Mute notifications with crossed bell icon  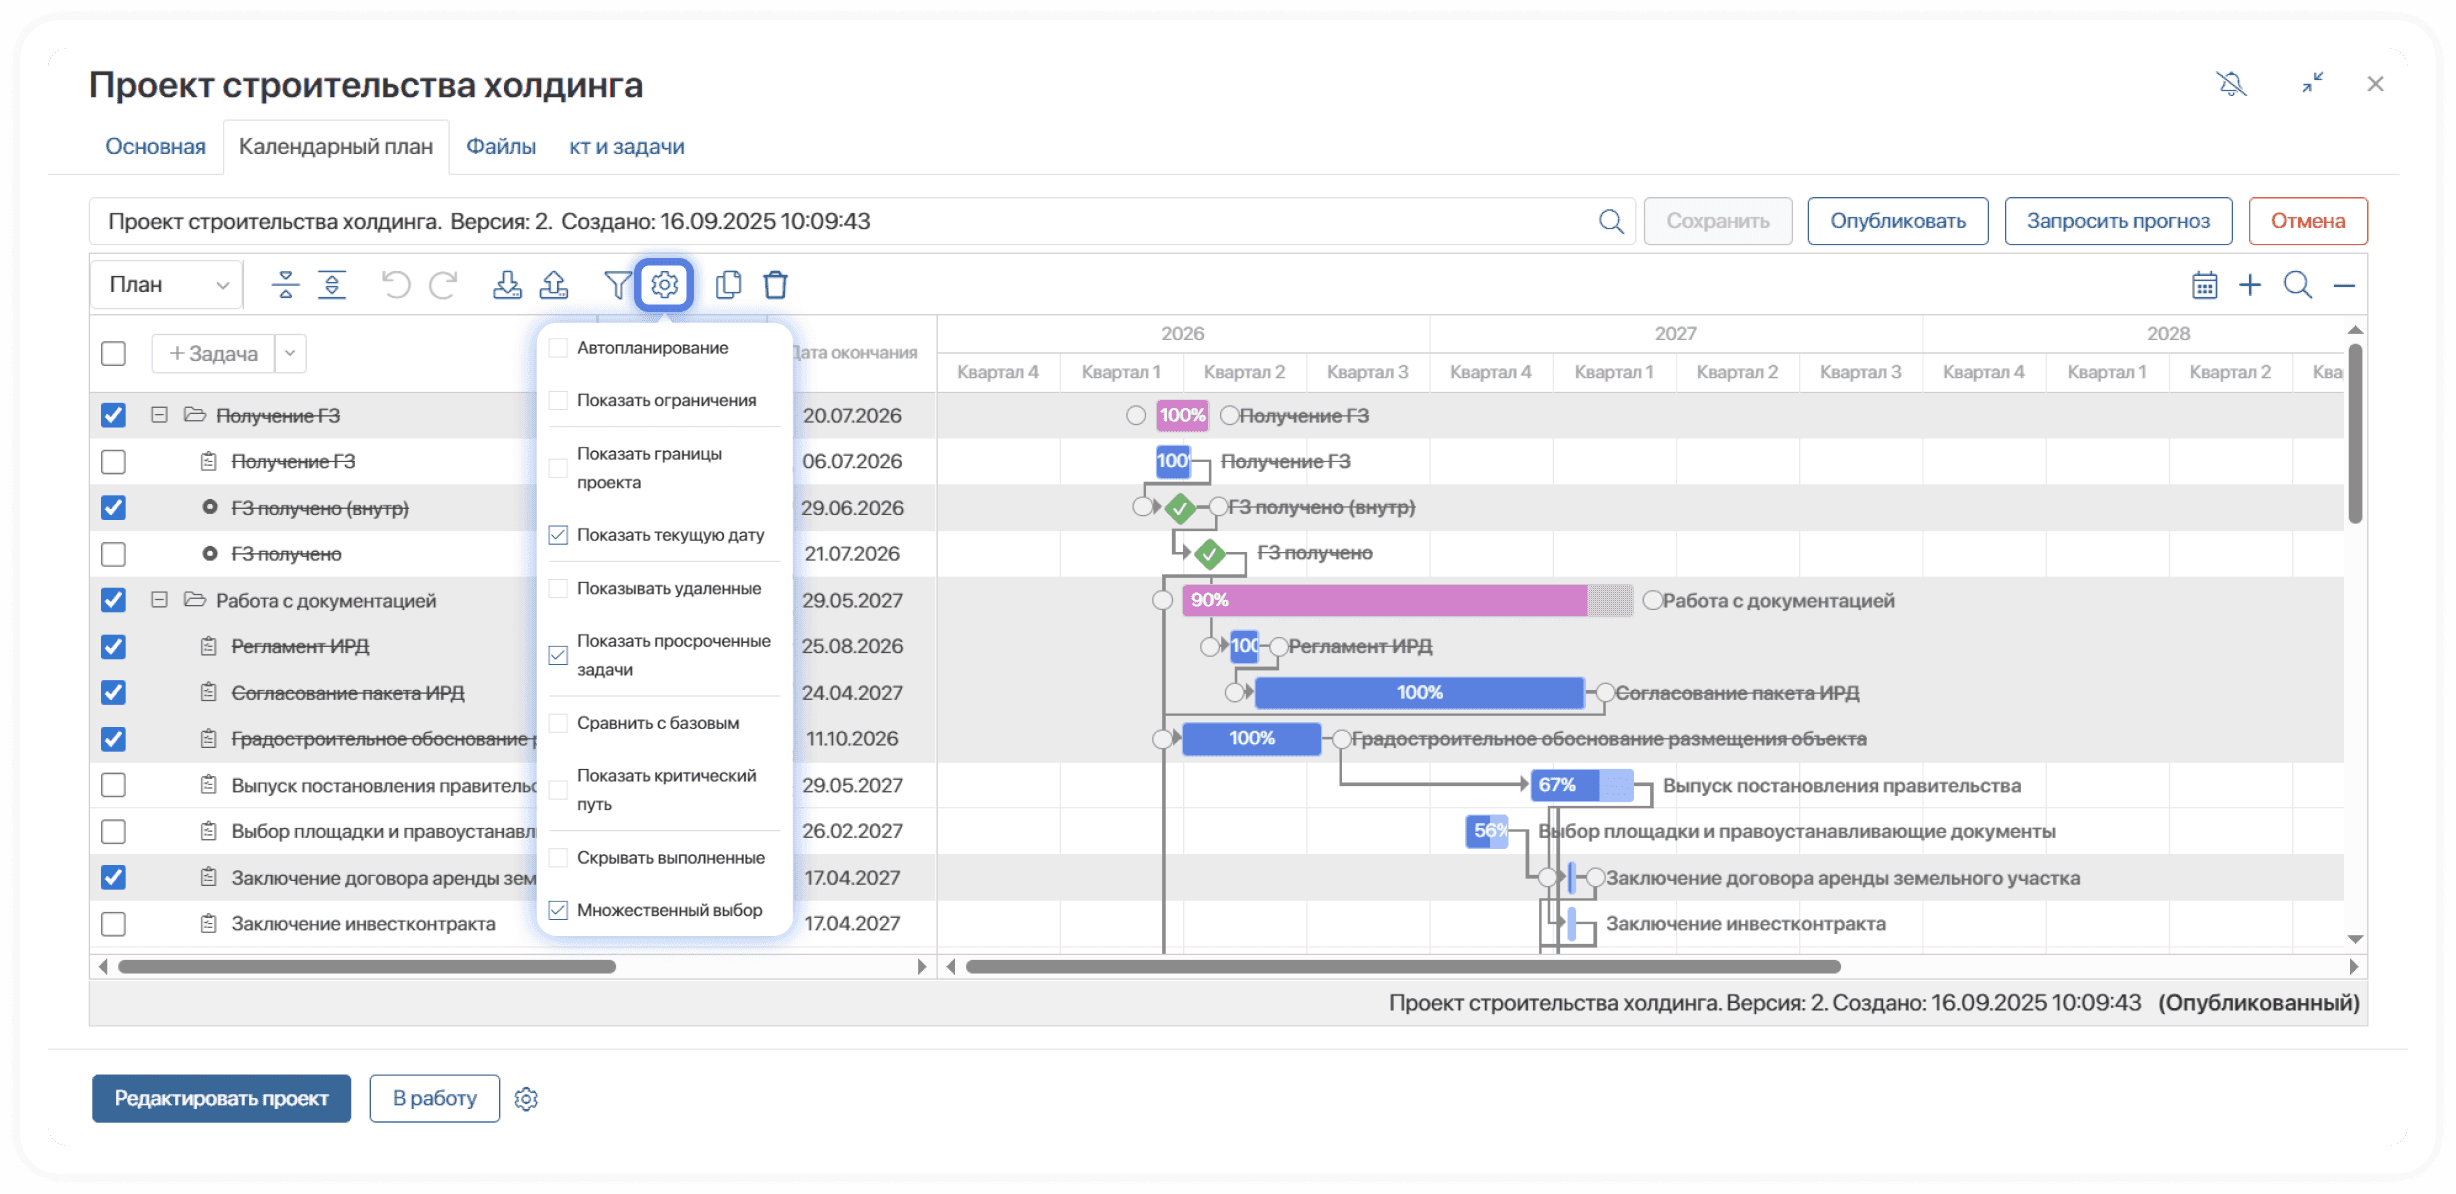point(2231,84)
